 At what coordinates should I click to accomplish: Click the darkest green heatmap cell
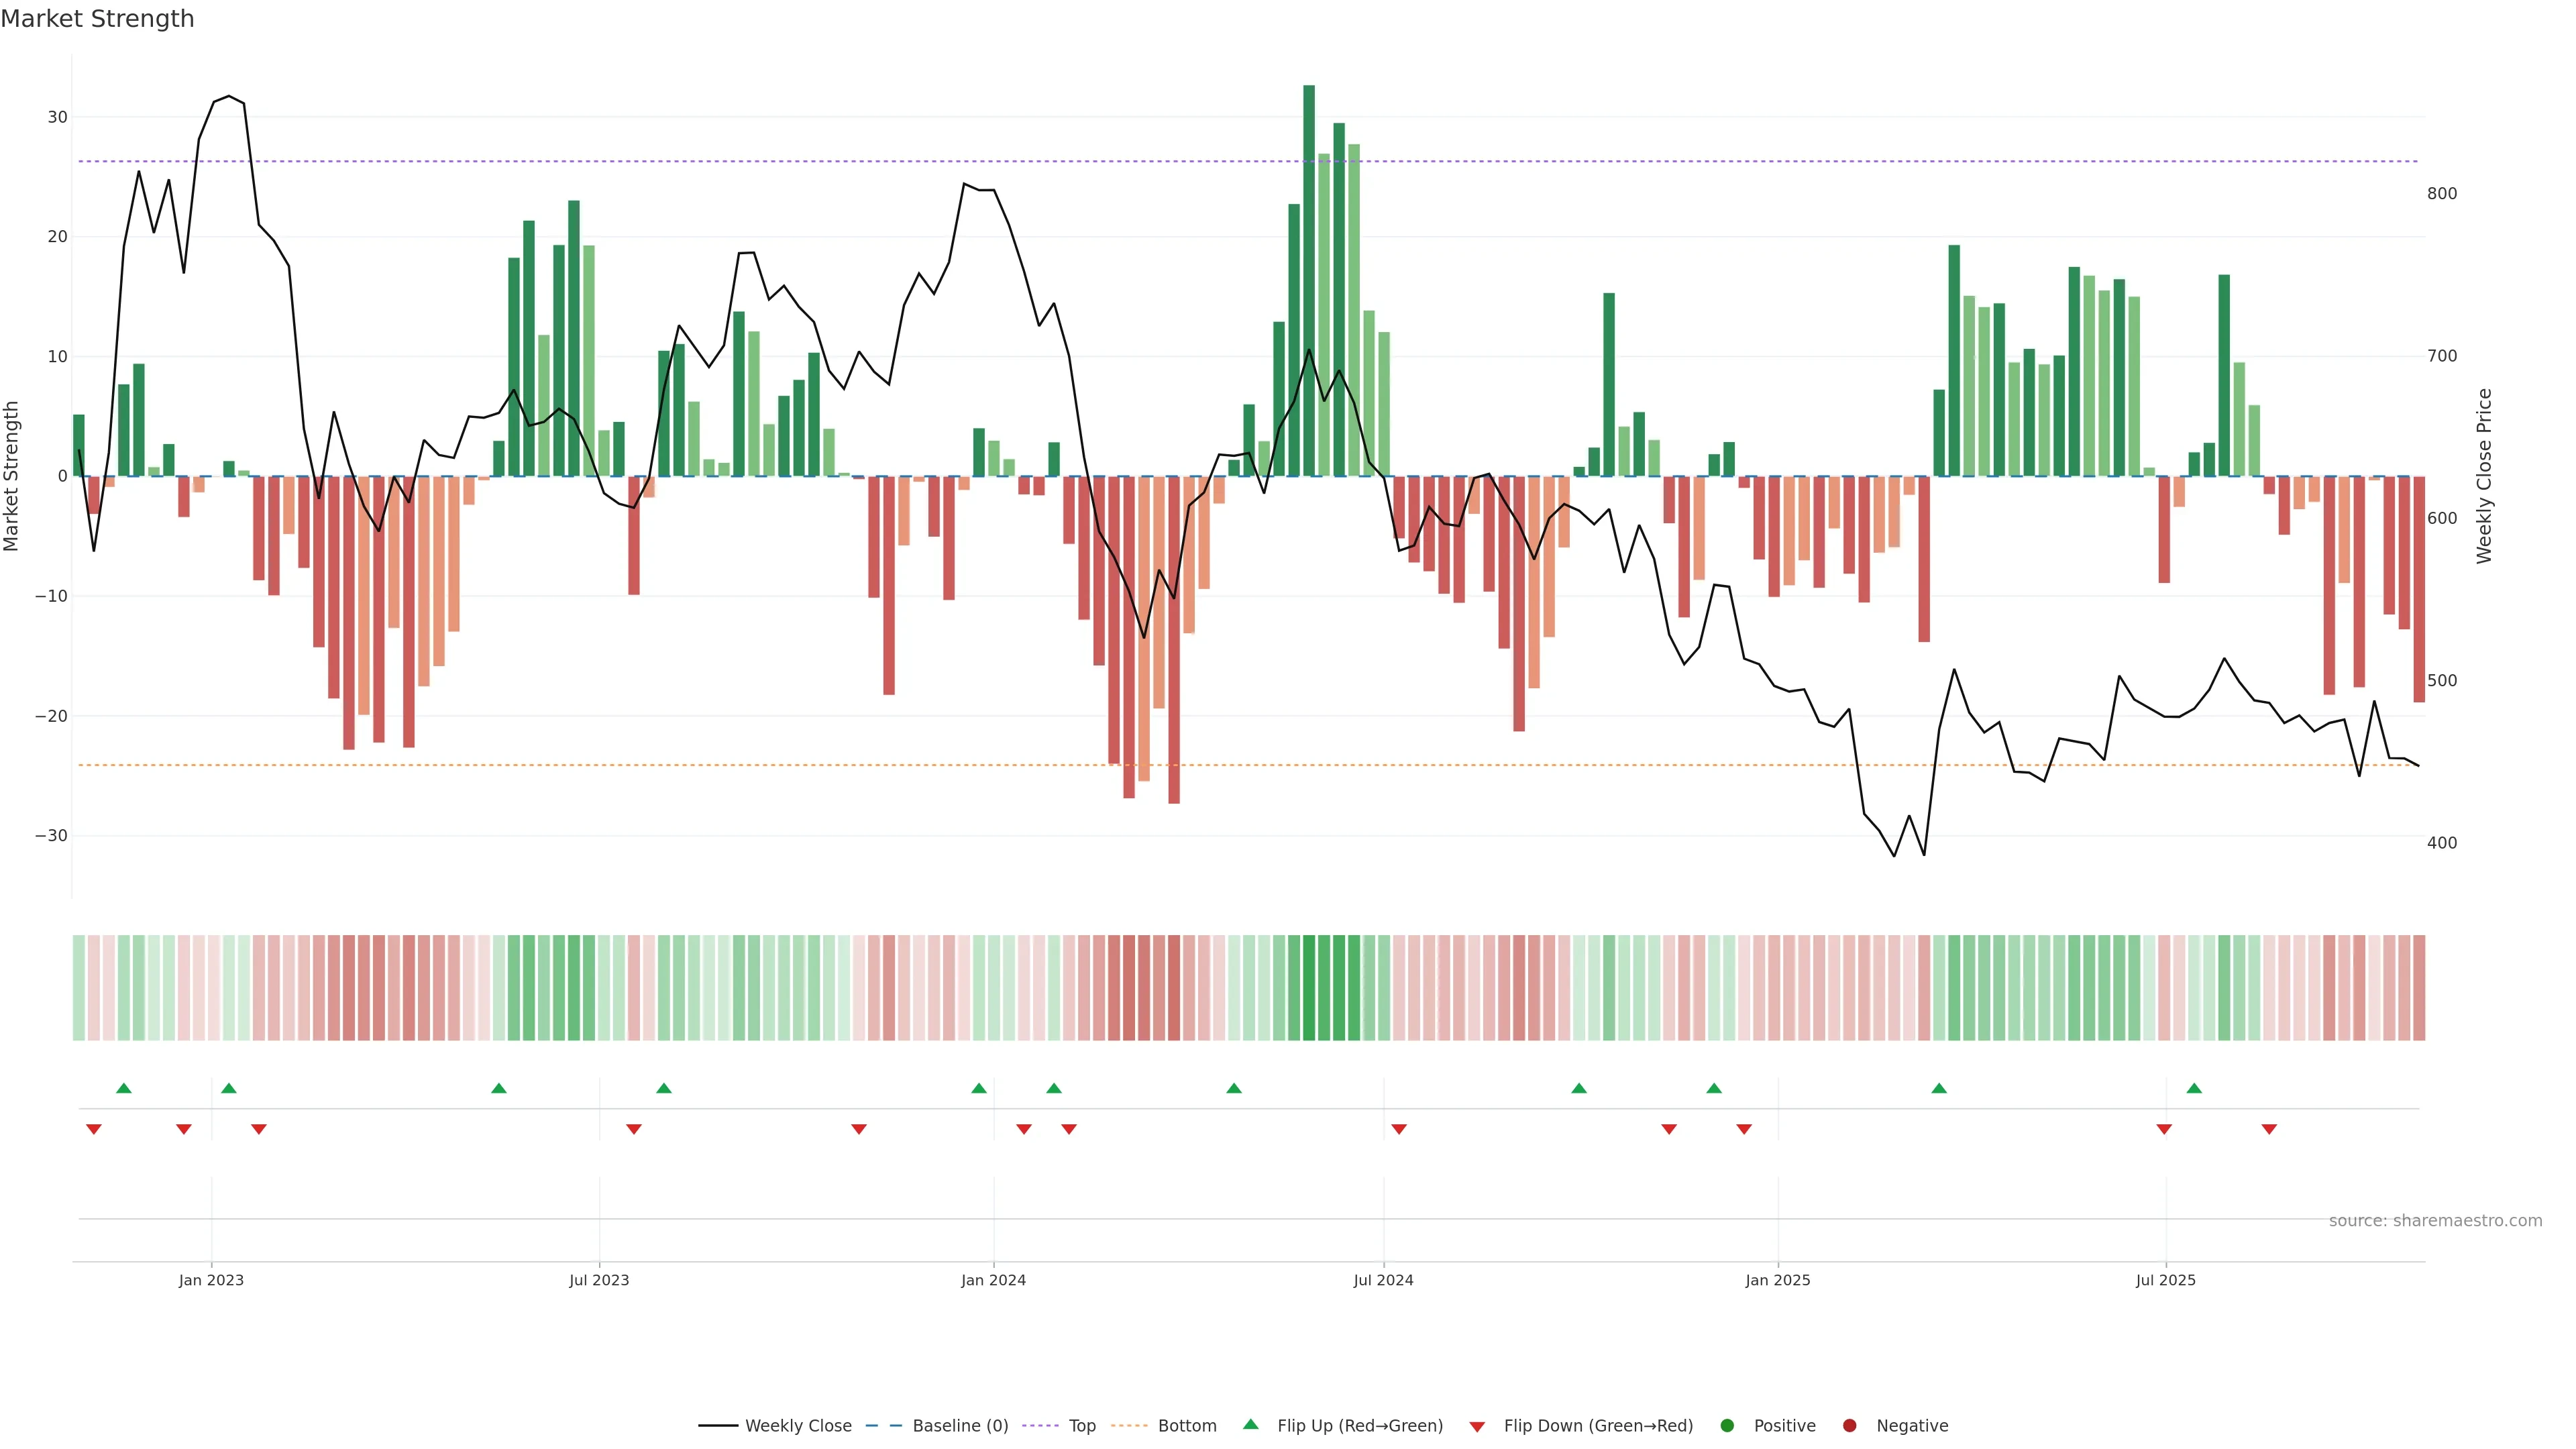(1309, 988)
